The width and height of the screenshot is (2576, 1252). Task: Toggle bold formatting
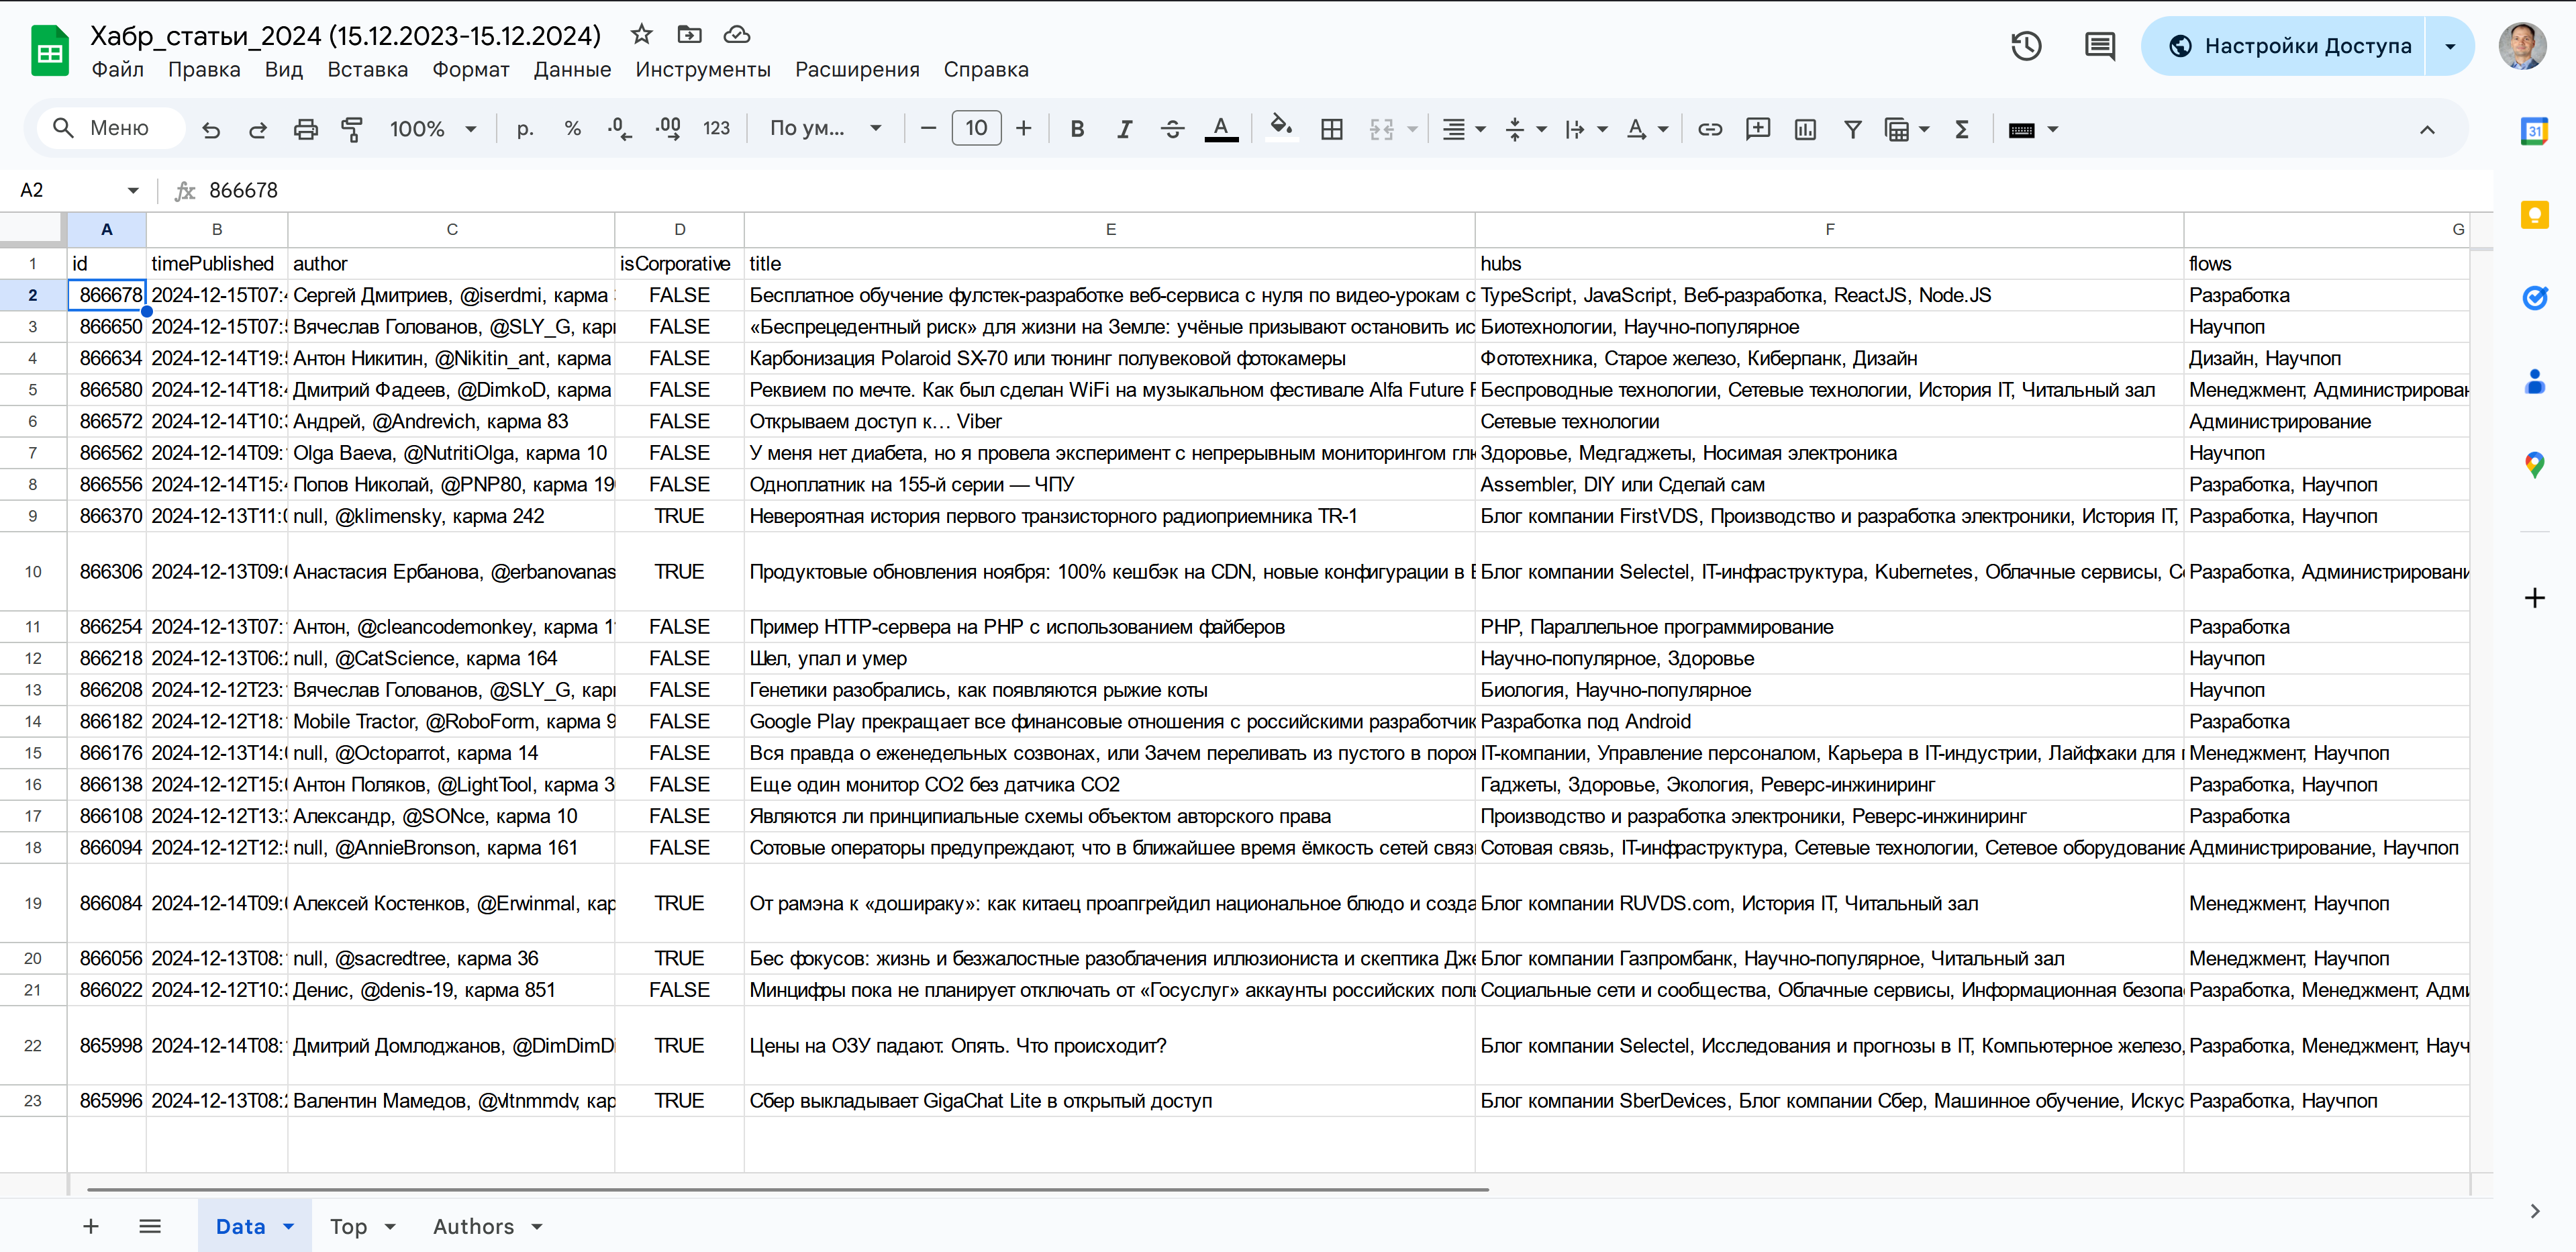[1077, 129]
